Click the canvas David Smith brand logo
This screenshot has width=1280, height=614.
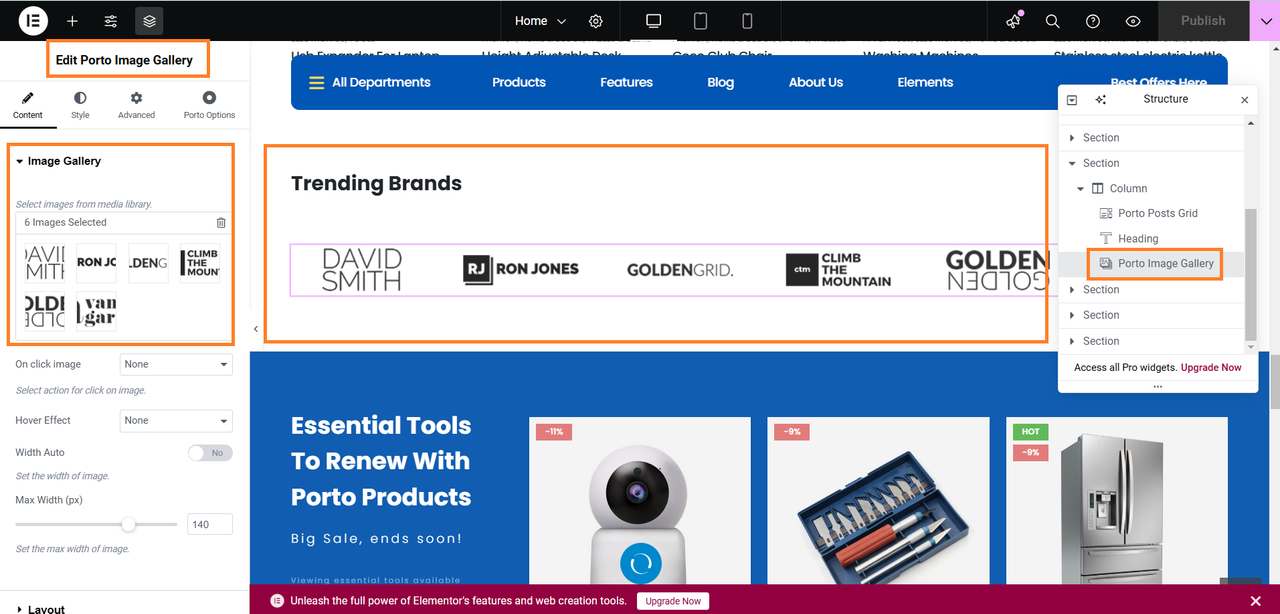[362, 270]
